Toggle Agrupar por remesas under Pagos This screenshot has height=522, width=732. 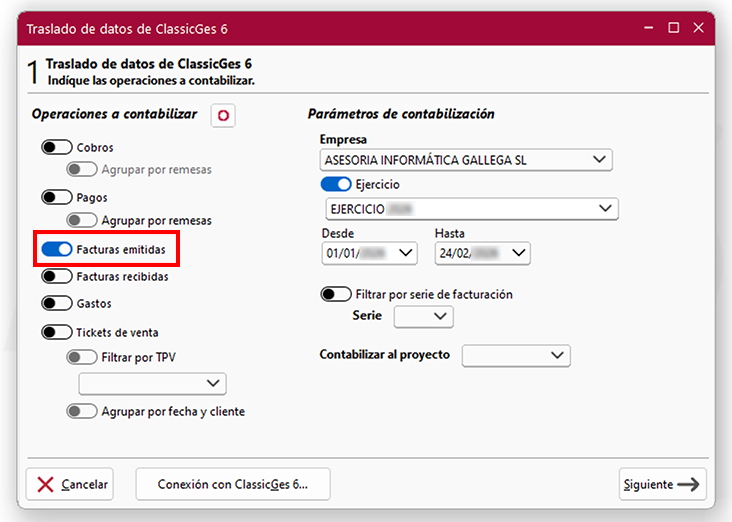coord(82,220)
